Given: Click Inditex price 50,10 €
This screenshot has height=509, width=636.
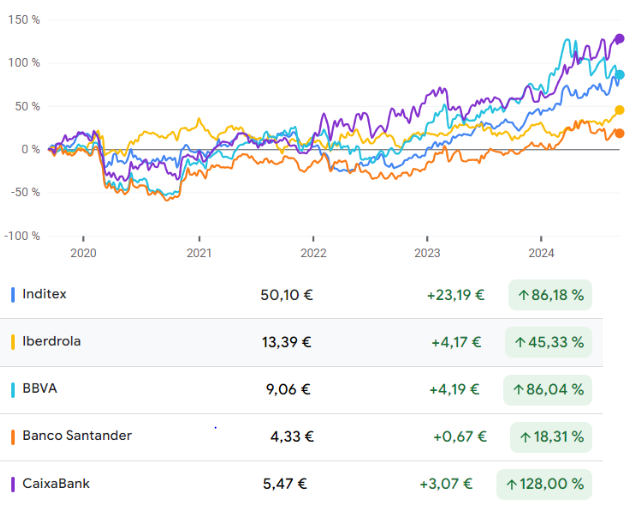Looking at the screenshot, I should point(286,295).
